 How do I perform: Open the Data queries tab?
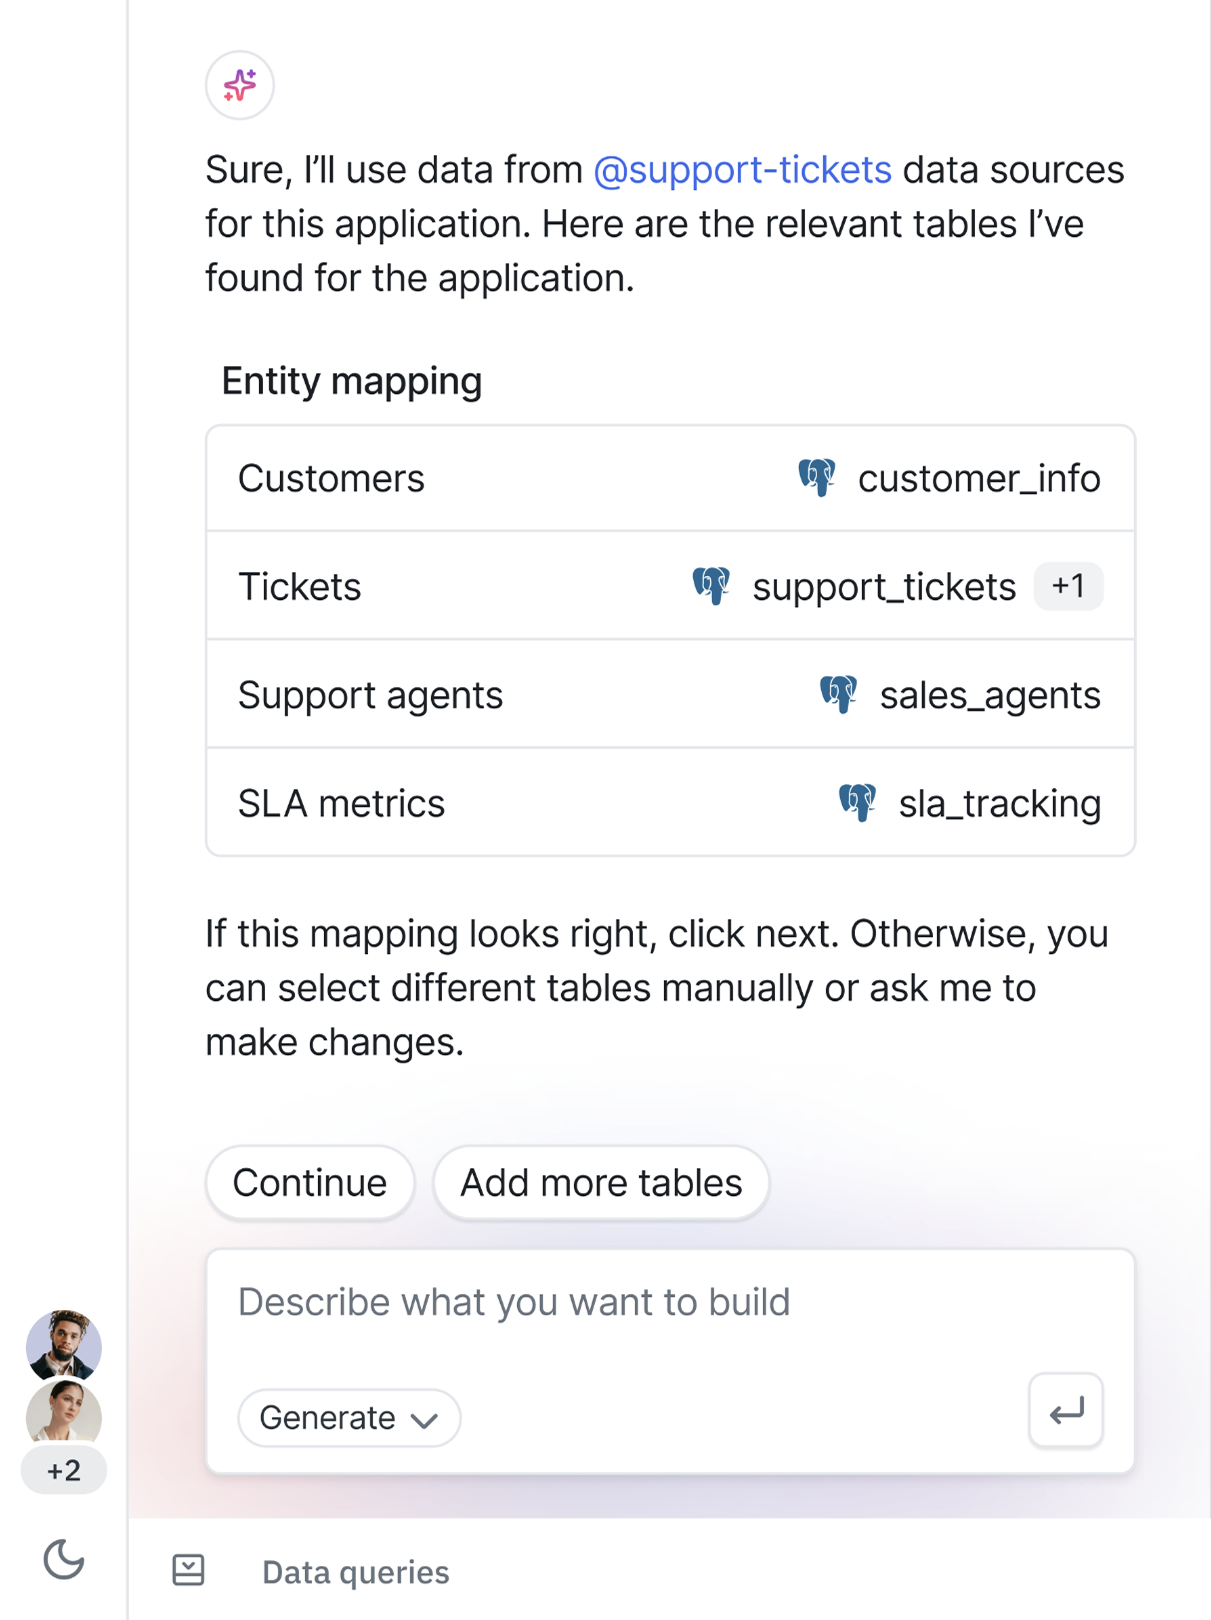355,1572
